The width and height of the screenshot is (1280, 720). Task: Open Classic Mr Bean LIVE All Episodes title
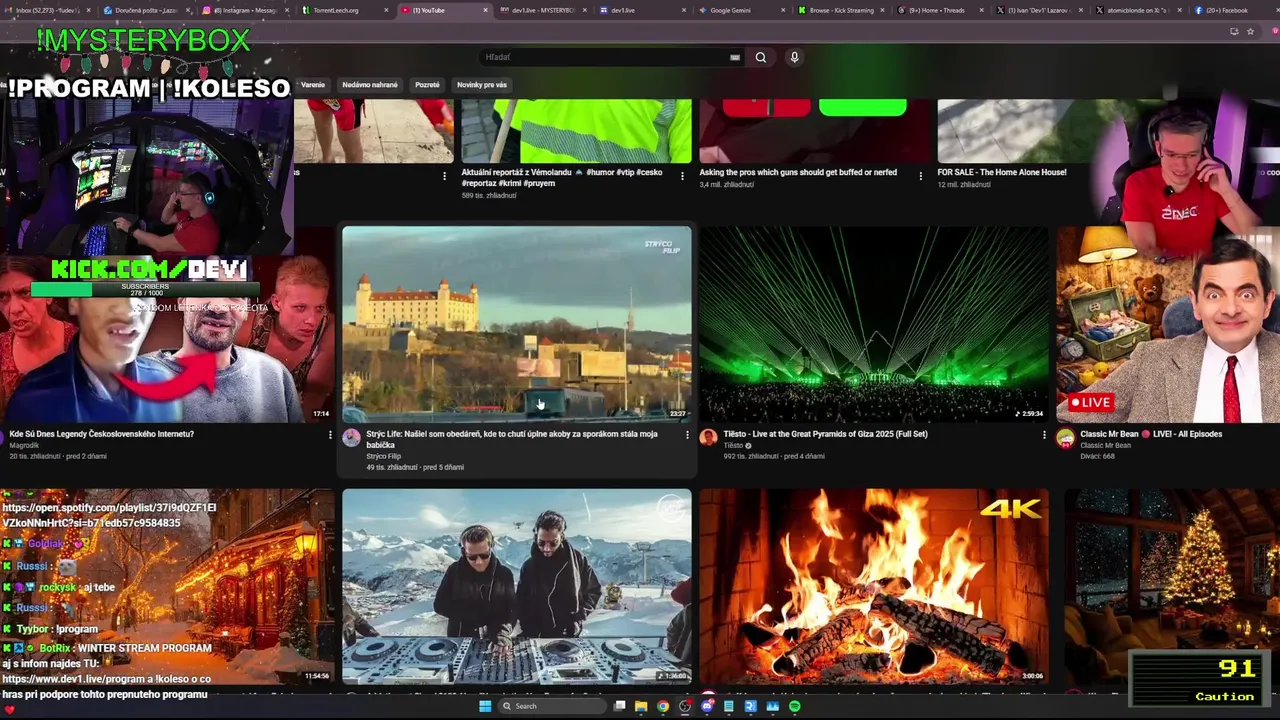point(1151,434)
